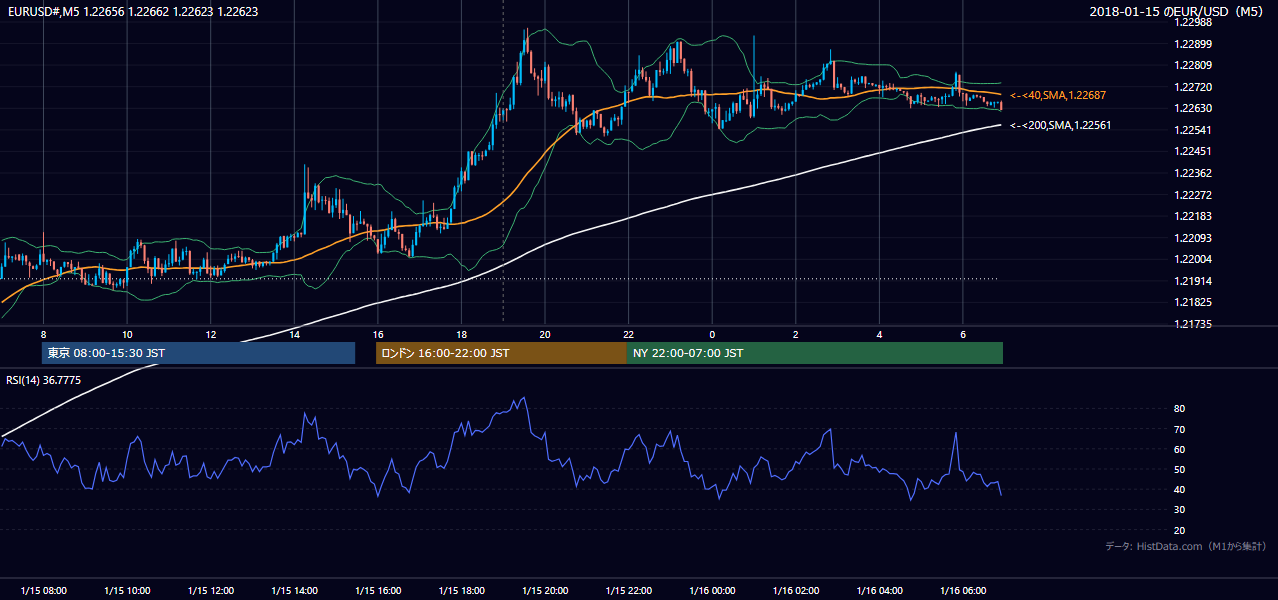Screen dimensions: 1278x600
Task: Click the 1/16 02:00 date axis label
Action: (796, 591)
